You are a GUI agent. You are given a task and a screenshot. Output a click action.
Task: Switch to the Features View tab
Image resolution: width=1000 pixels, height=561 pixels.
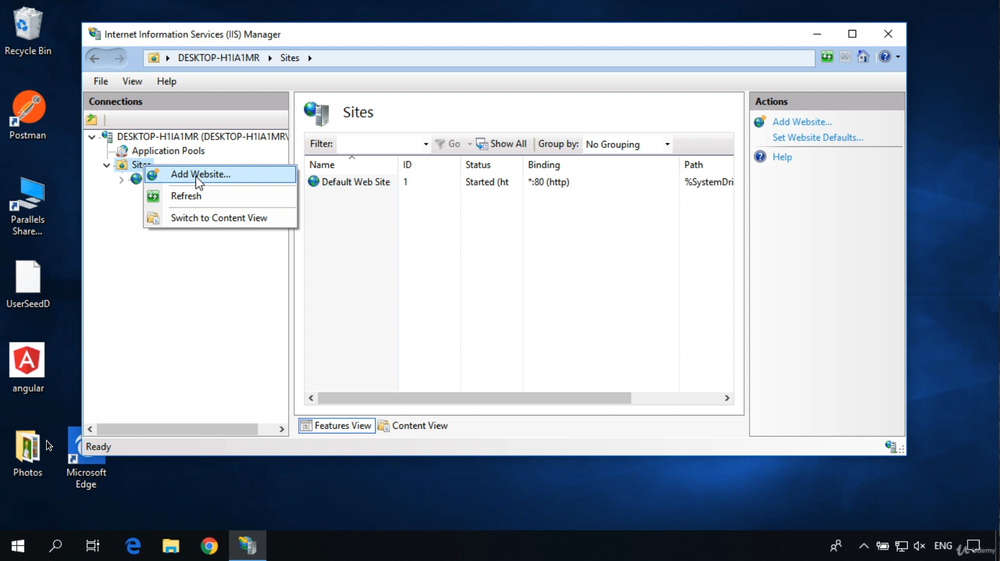pos(336,425)
